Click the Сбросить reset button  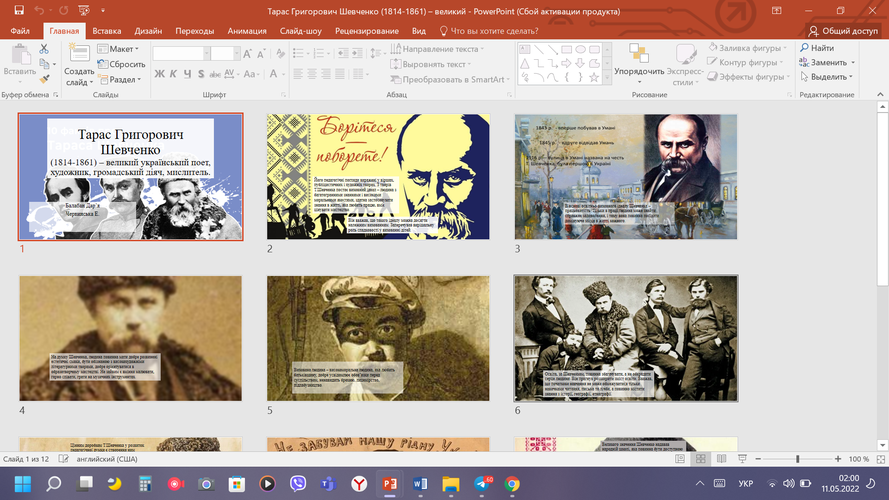(121, 64)
